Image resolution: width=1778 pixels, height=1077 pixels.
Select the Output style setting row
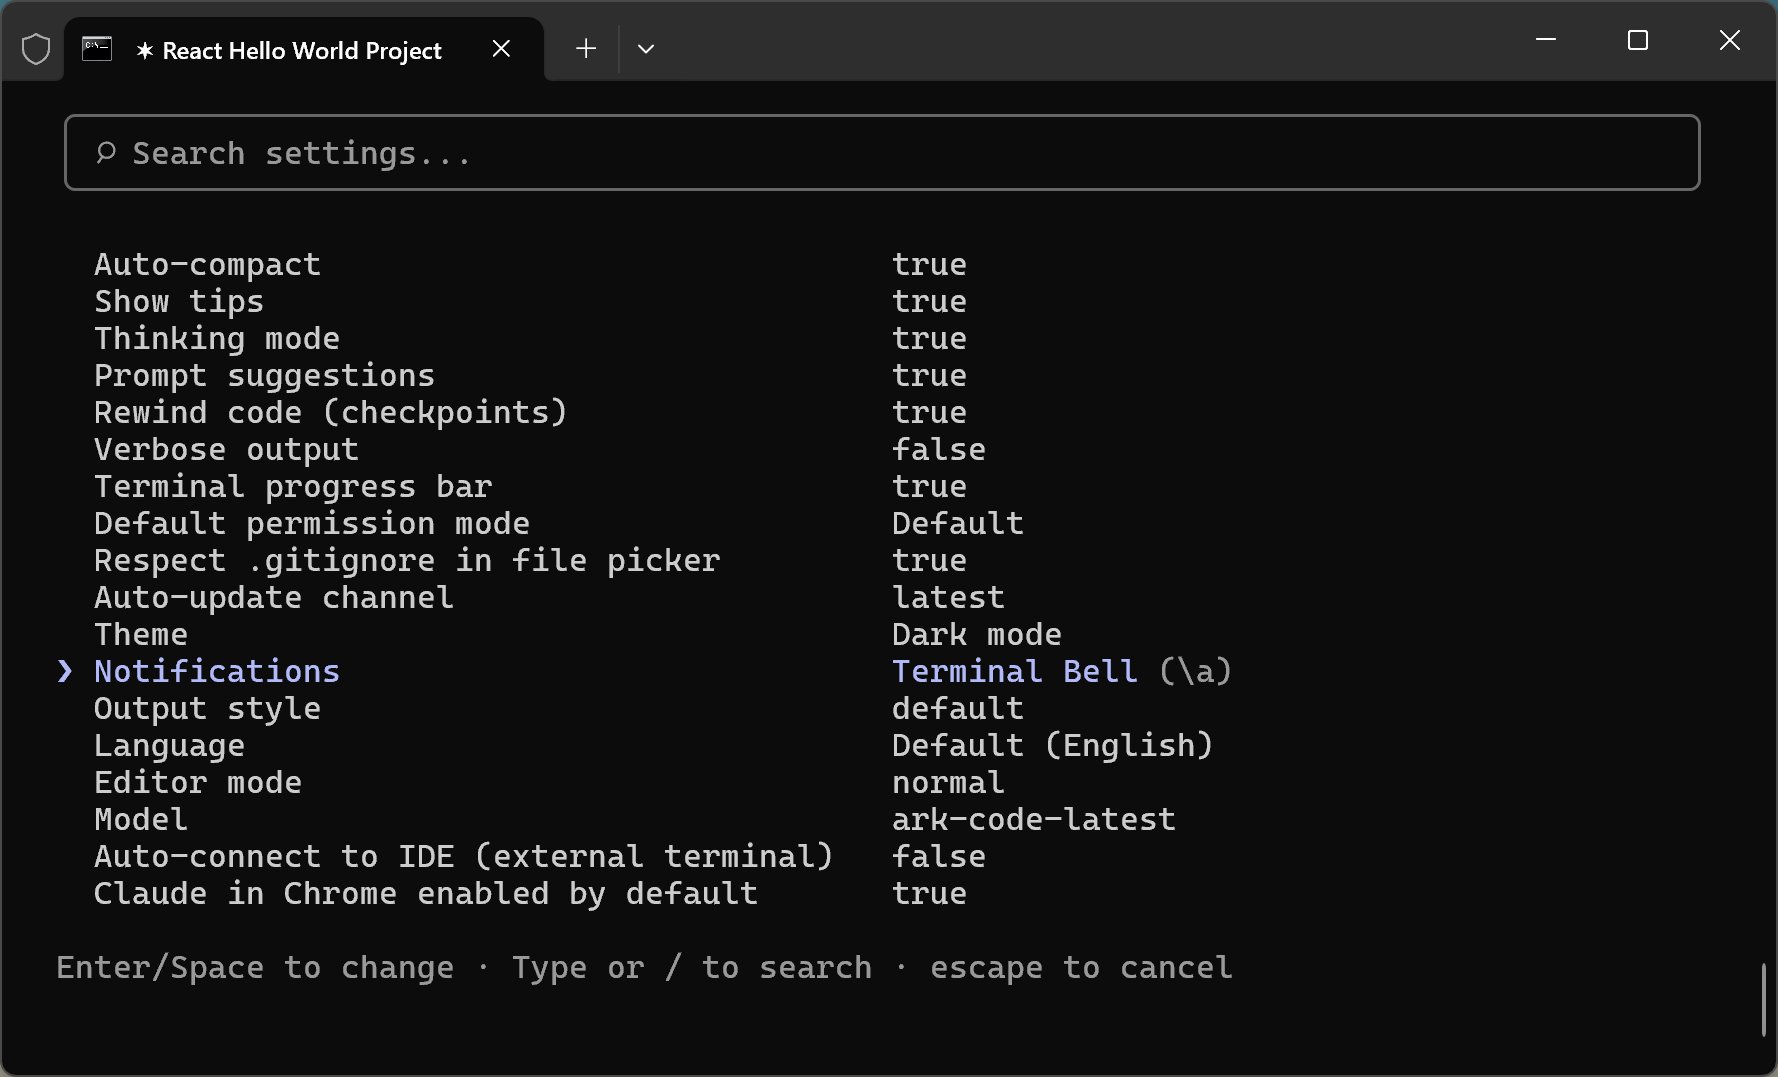(207, 709)
